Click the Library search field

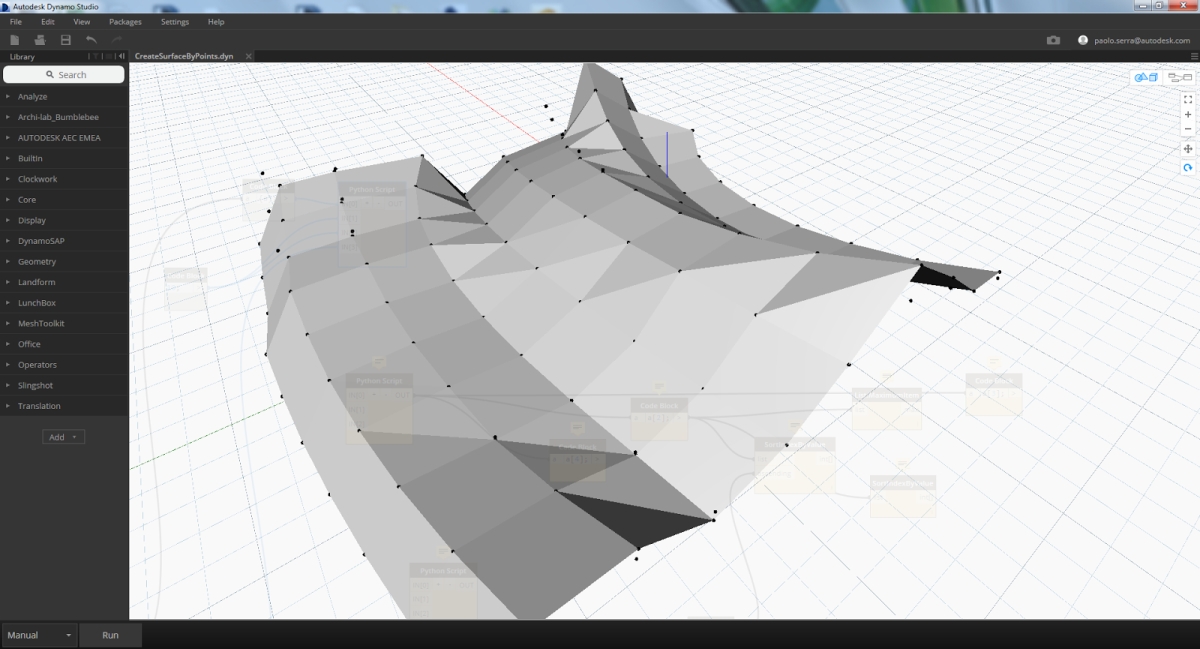(x=64, y=75)
